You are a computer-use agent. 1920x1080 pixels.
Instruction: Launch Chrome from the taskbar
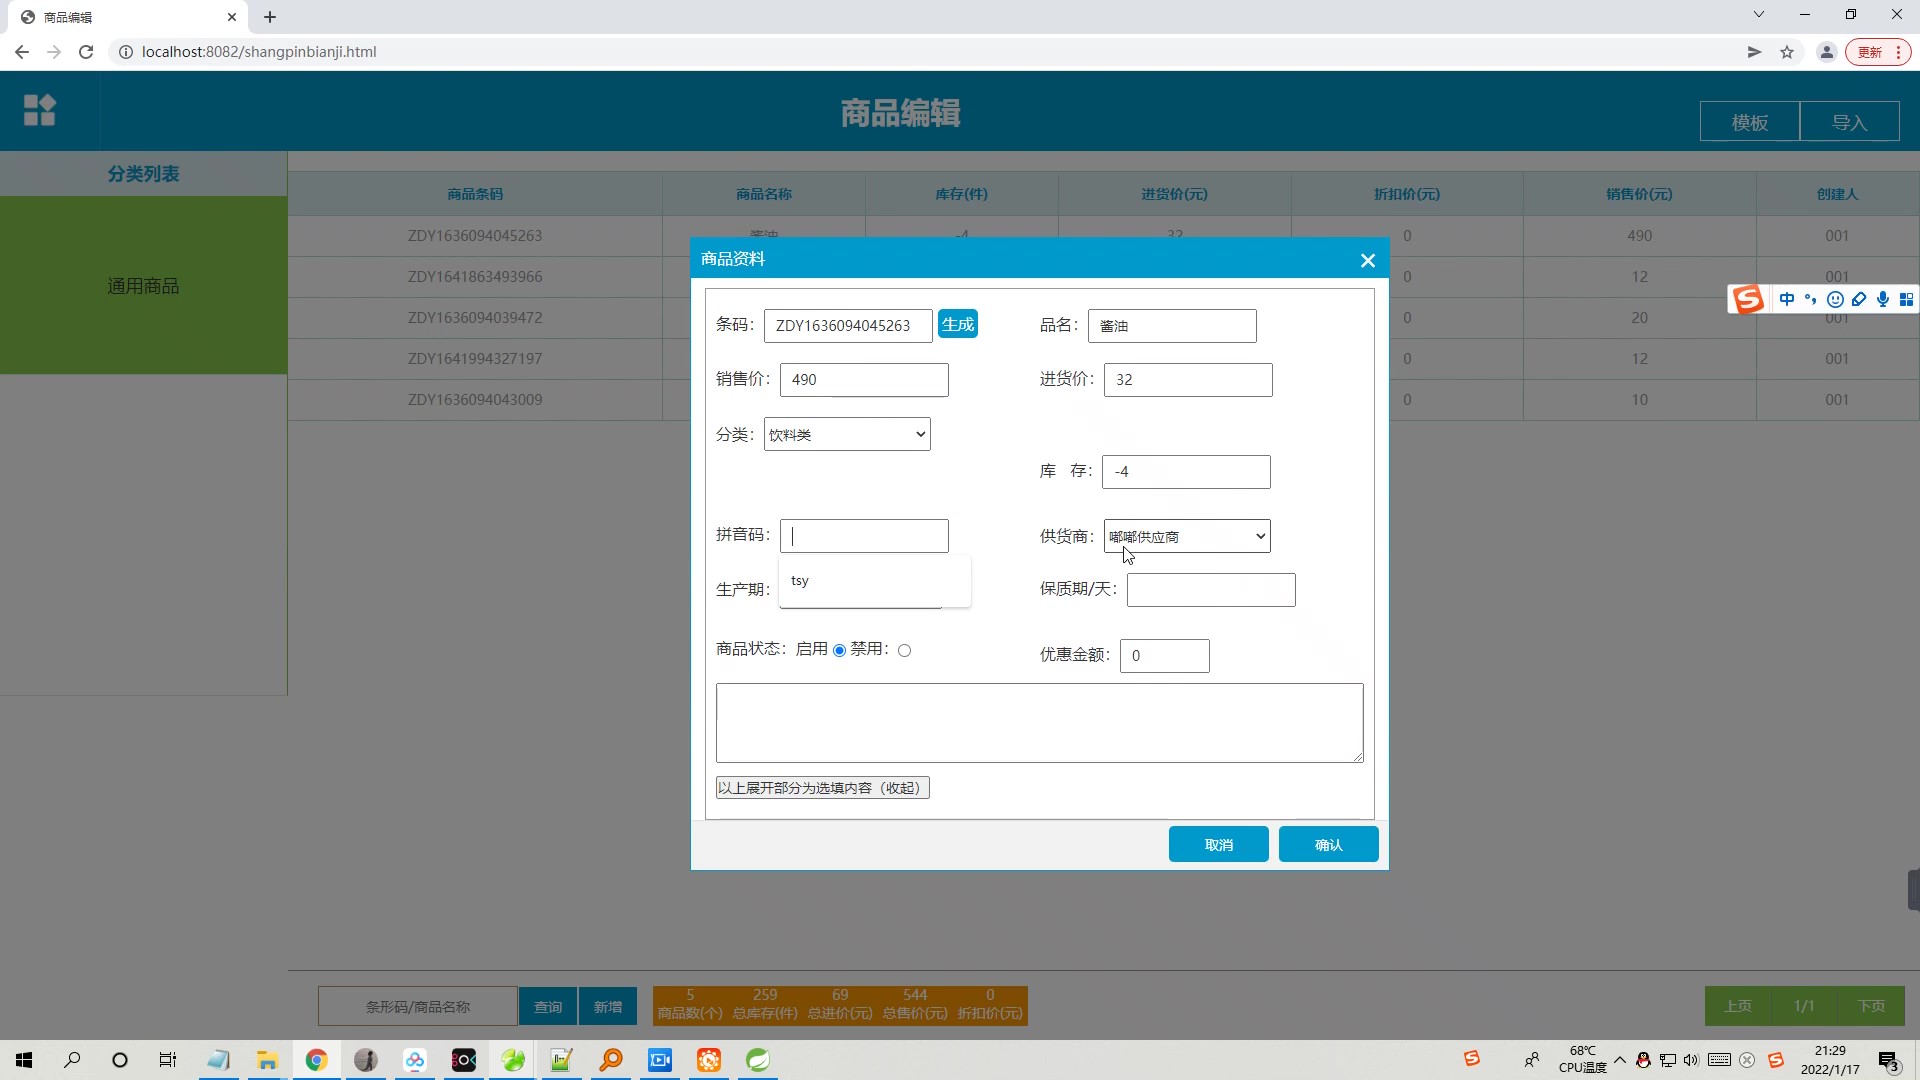pyautogui.click(x=316, y=1061)
